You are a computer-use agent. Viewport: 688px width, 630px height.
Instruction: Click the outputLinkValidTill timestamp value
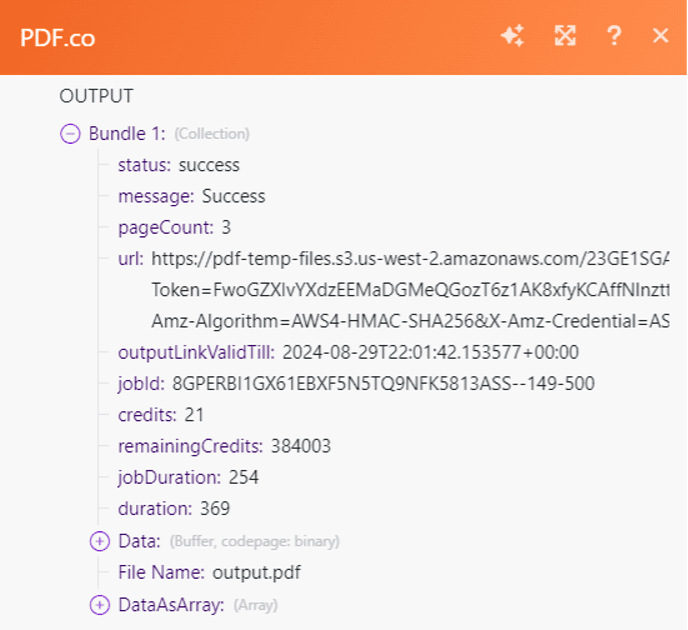(x=430, y=352)
